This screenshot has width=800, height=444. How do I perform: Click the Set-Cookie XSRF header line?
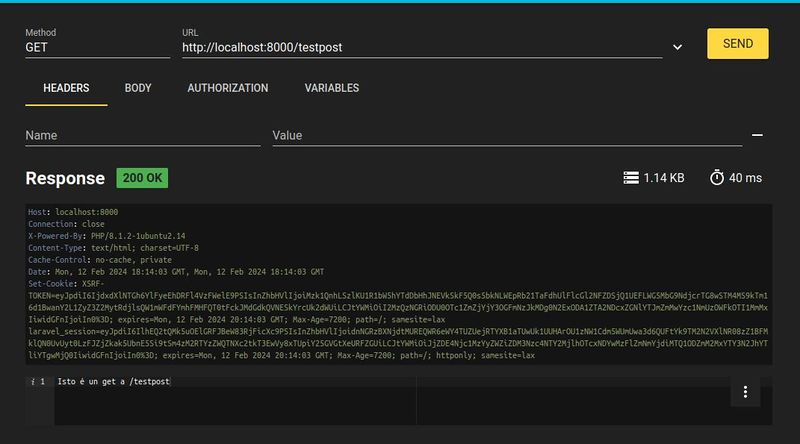[x=66, y=284]
